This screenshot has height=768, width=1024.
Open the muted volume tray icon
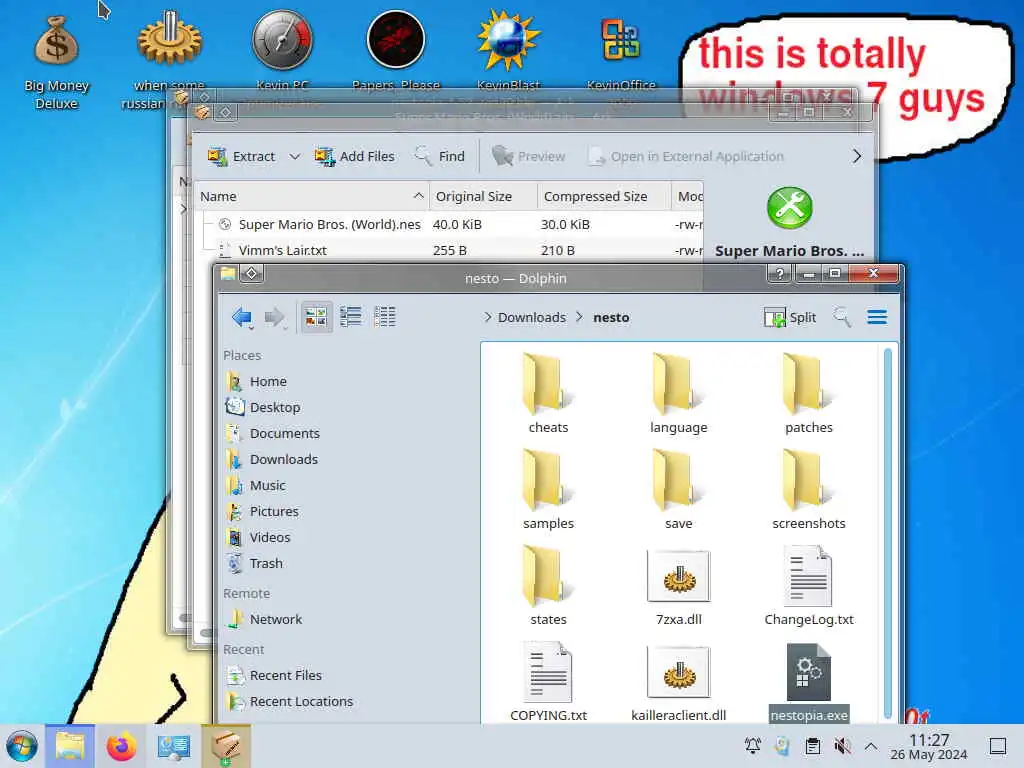click(842, 746)
